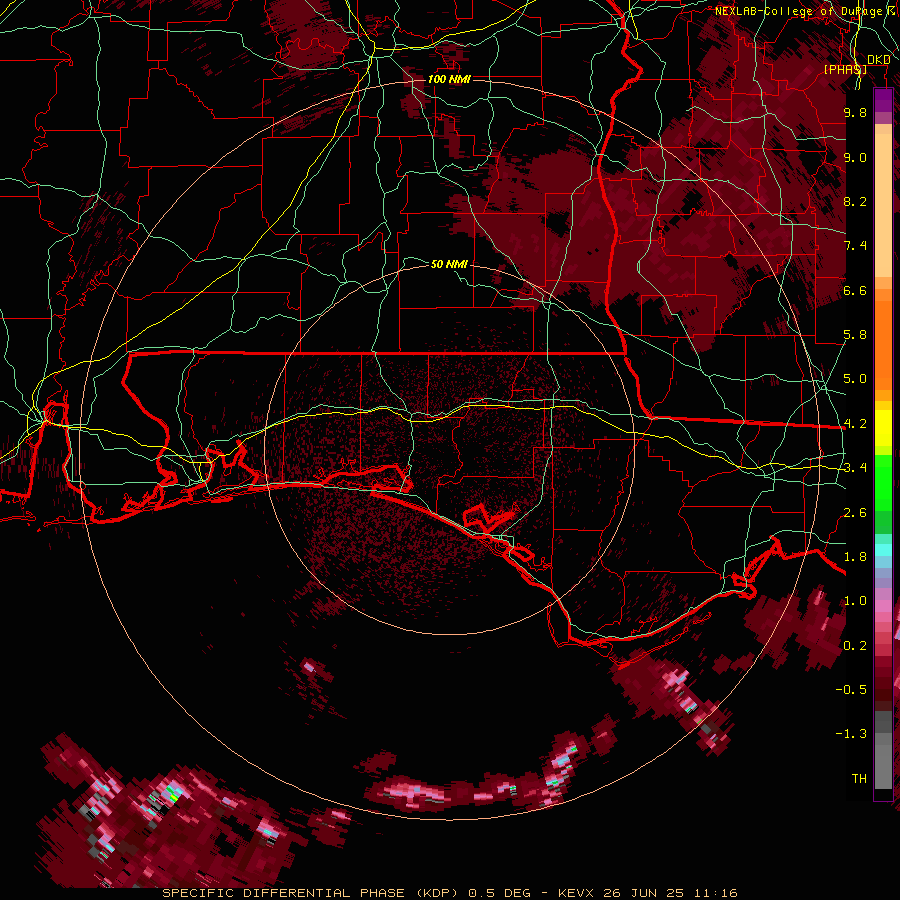Select the 0.2 value on the scale
The height and width of the screenshot is (900, 900).
coord(855,646)
